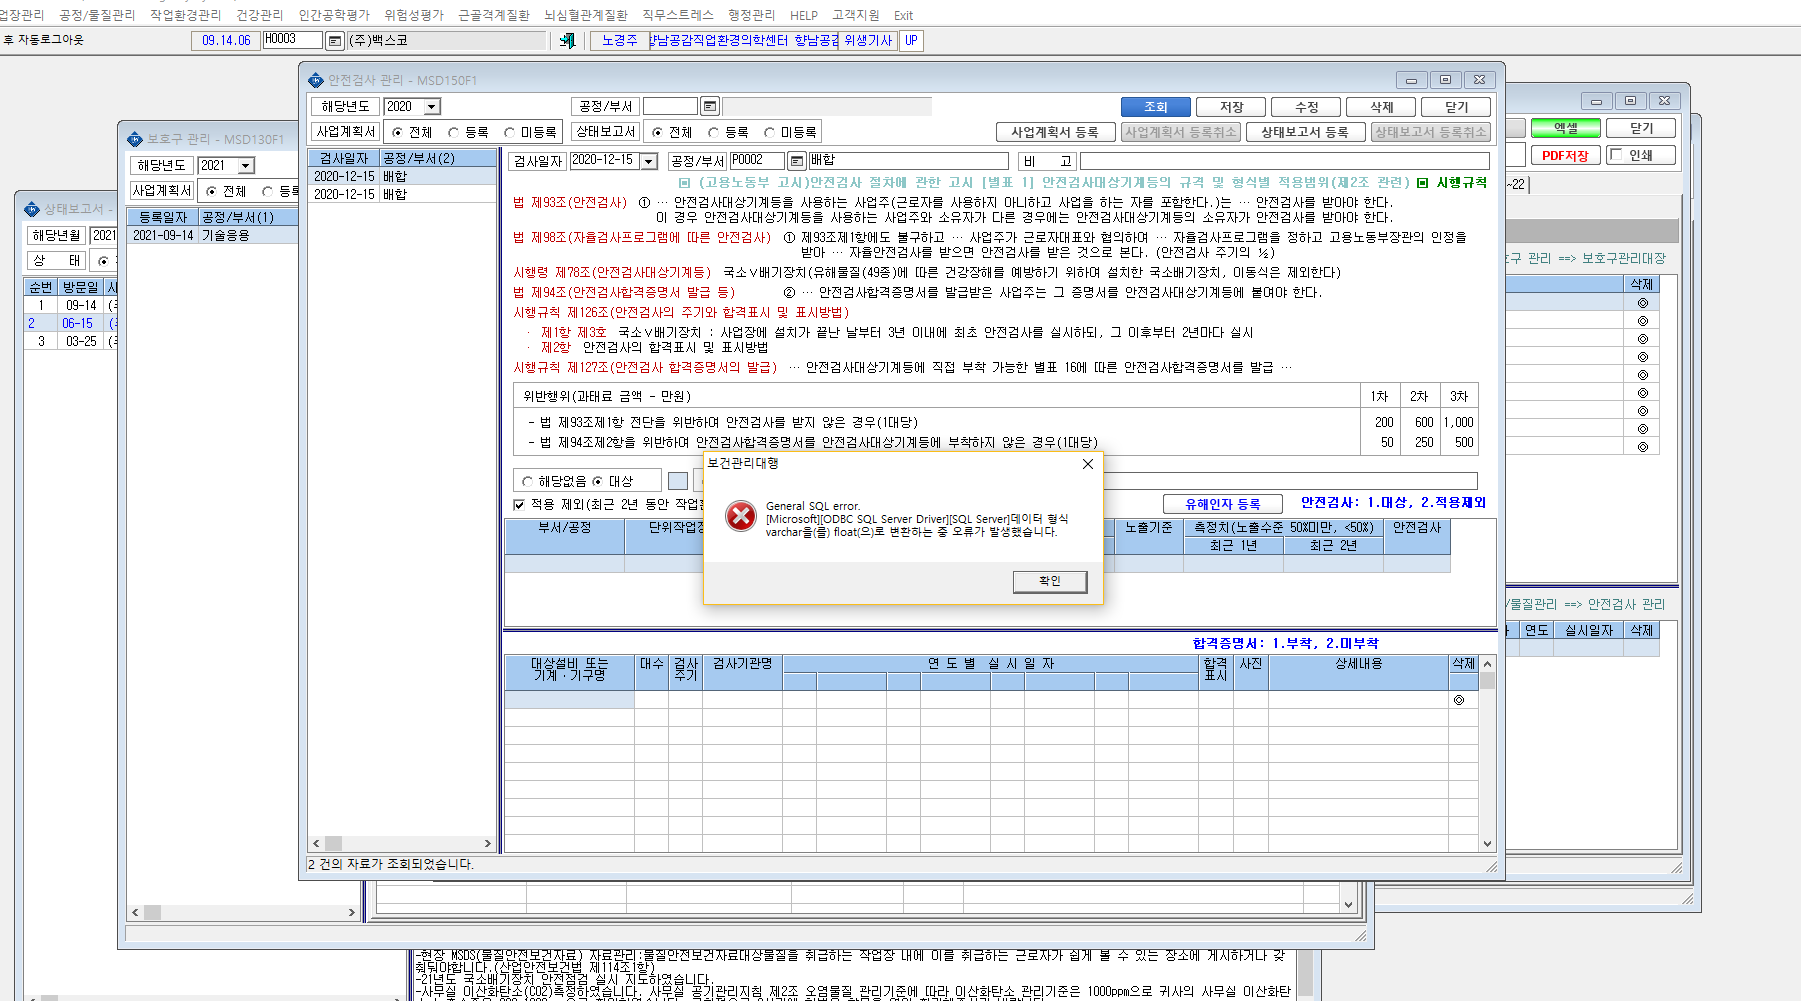The image size is (1801, 1001).
Task: Click the red error icon in dialog
Action: point(741,516)
